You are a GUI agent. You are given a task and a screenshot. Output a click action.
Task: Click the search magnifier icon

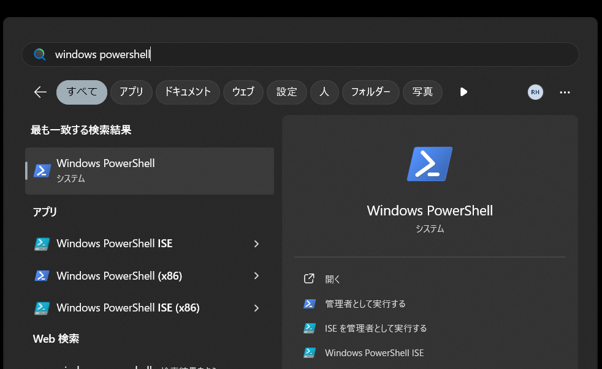point(40,55)
